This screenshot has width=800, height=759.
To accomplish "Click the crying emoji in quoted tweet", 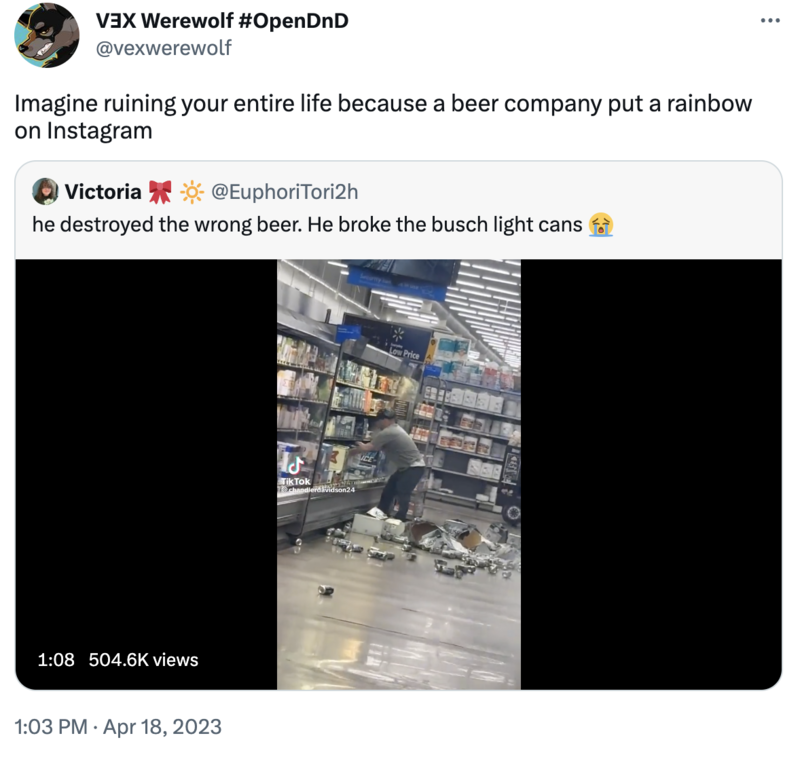I will click(x=601, y=225).
